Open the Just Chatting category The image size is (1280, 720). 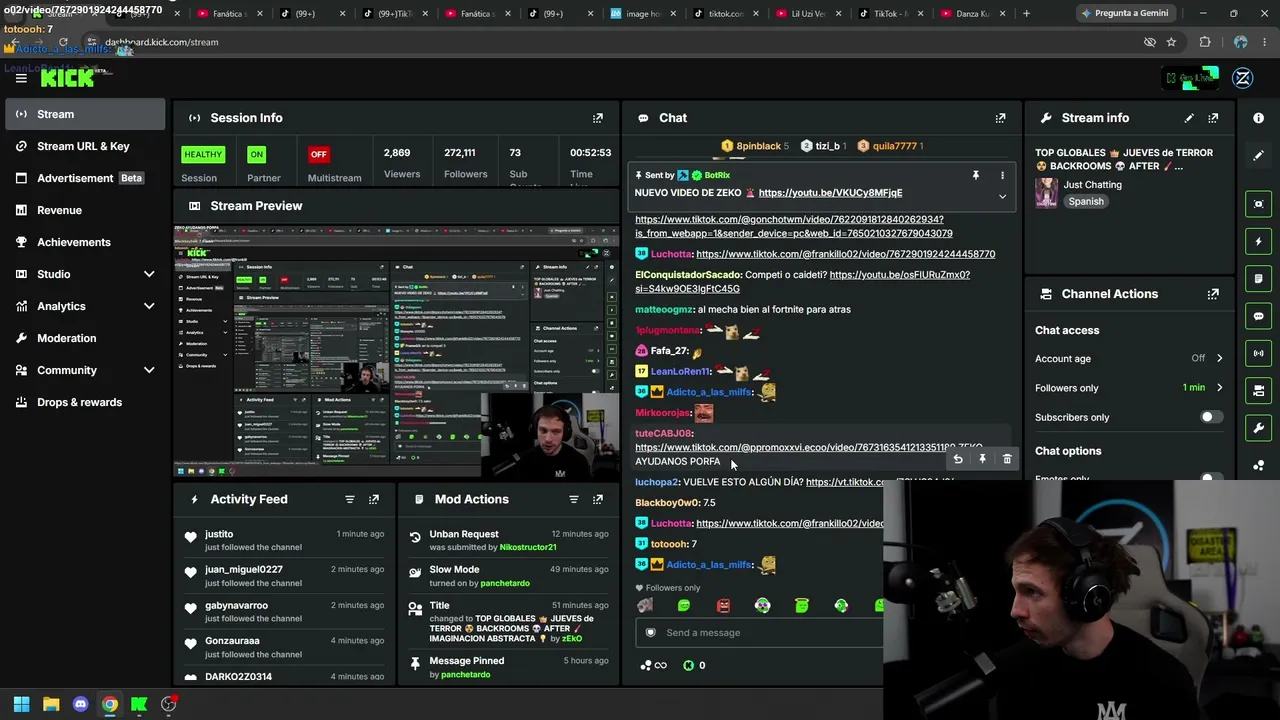(x=1093, y=185)
